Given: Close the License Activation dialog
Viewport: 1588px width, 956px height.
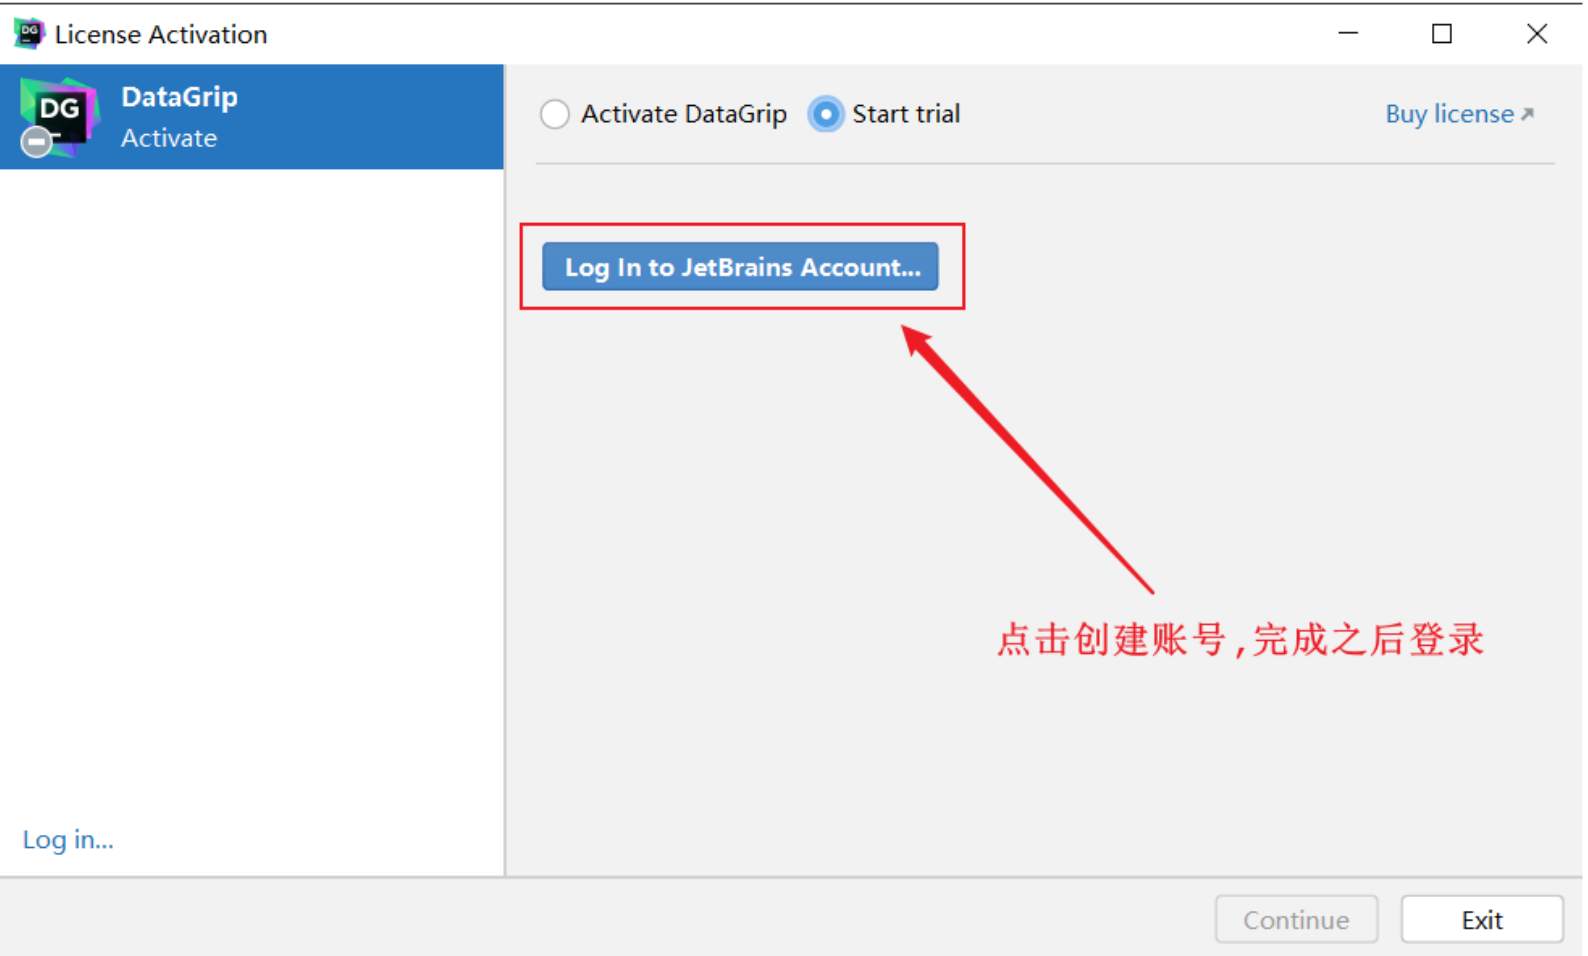Looking at the screenshot, I should pos(1537,33).
